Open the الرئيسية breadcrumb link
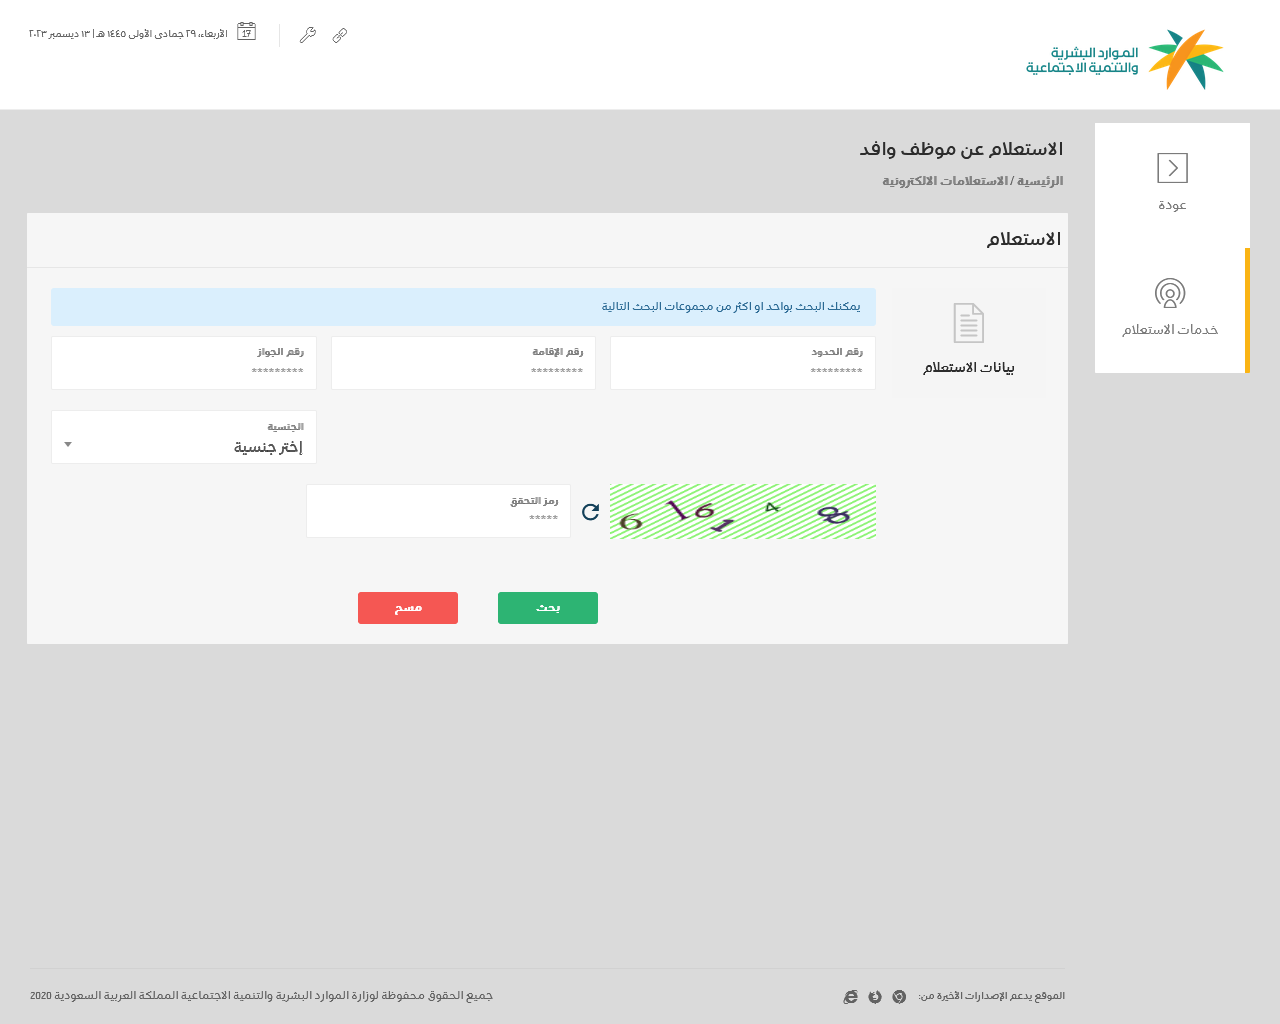1280x1024 pixels. 1040,181
